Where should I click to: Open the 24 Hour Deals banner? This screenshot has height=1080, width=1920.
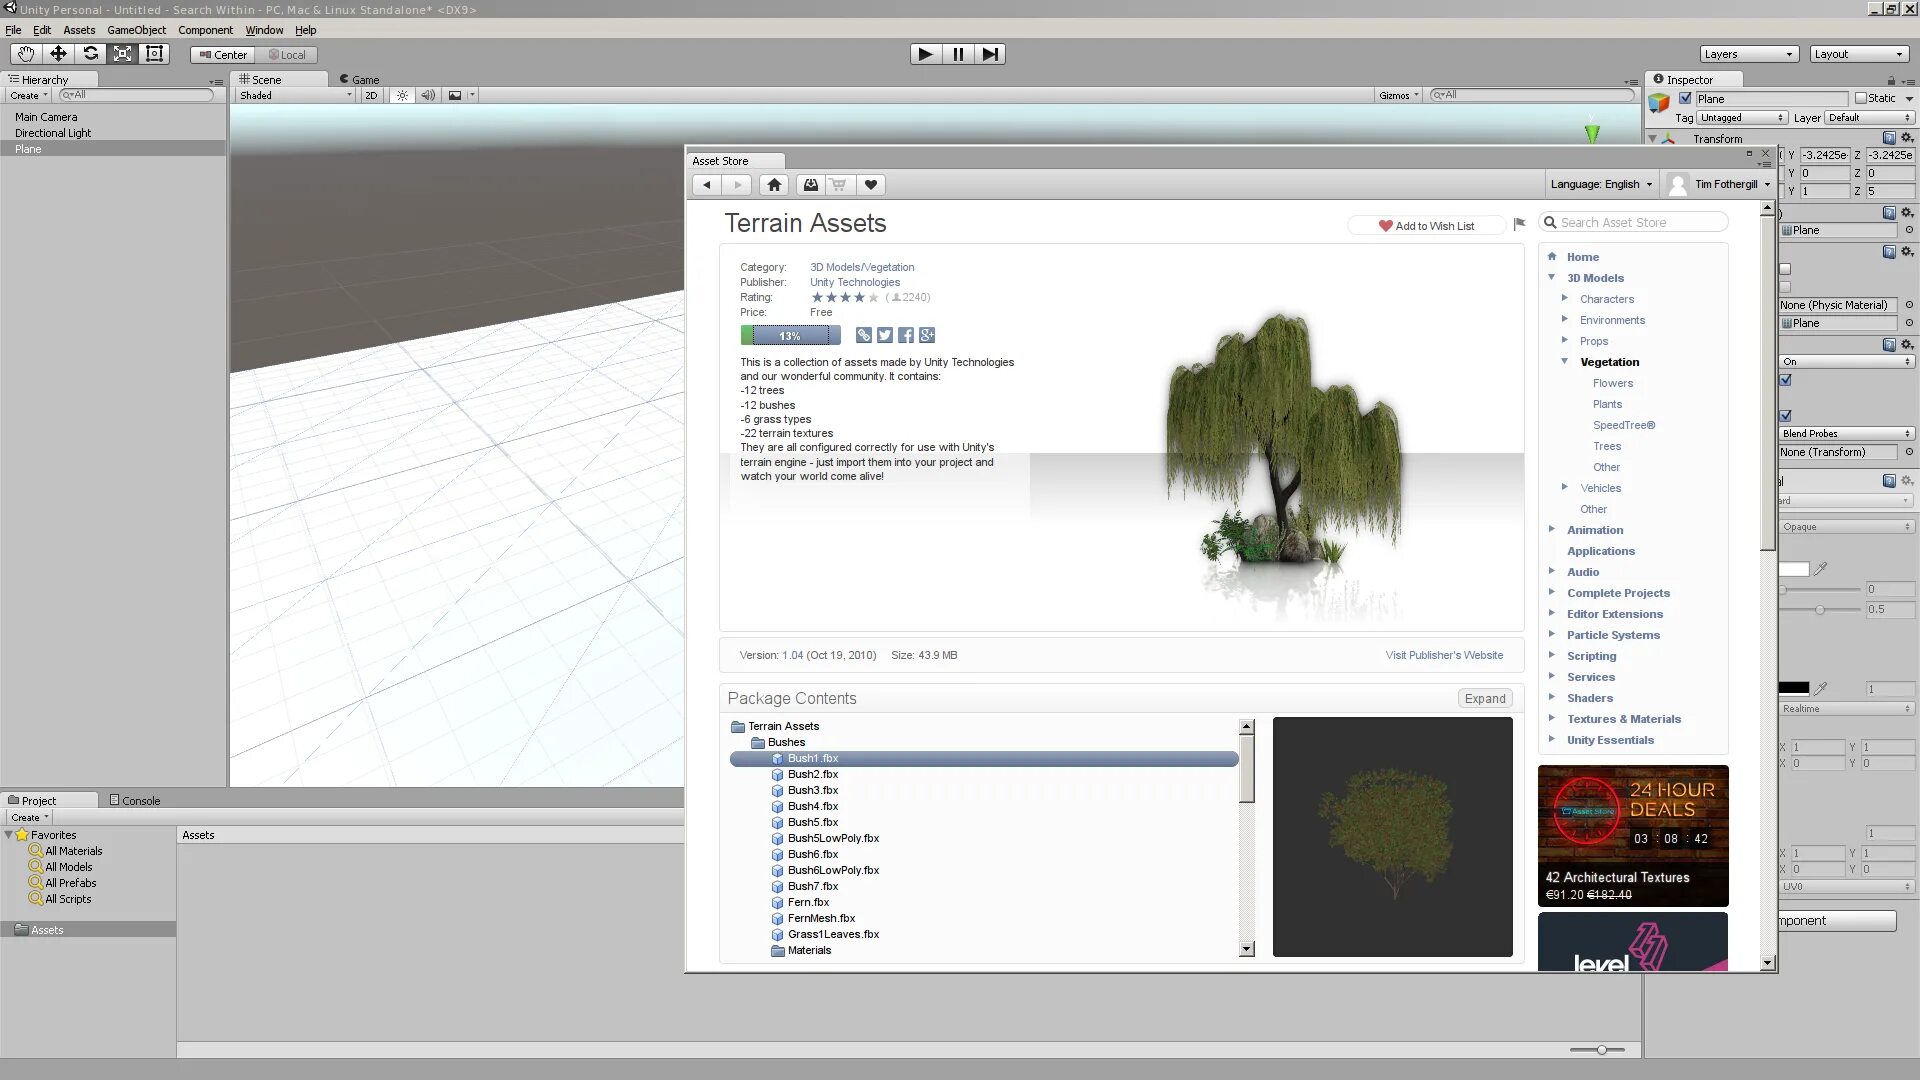(1633, 835)
